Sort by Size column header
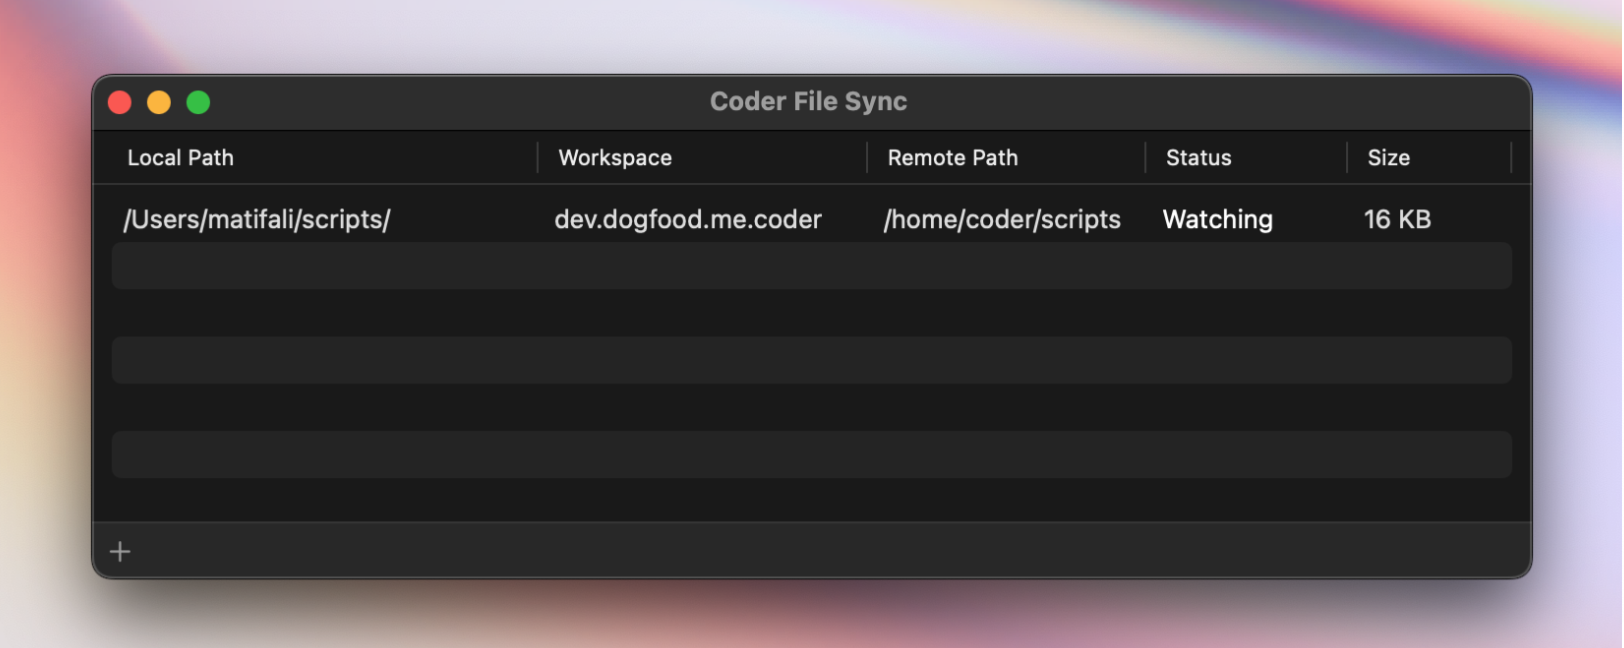Viewport: 1624px width, 648px height. 1388,158
